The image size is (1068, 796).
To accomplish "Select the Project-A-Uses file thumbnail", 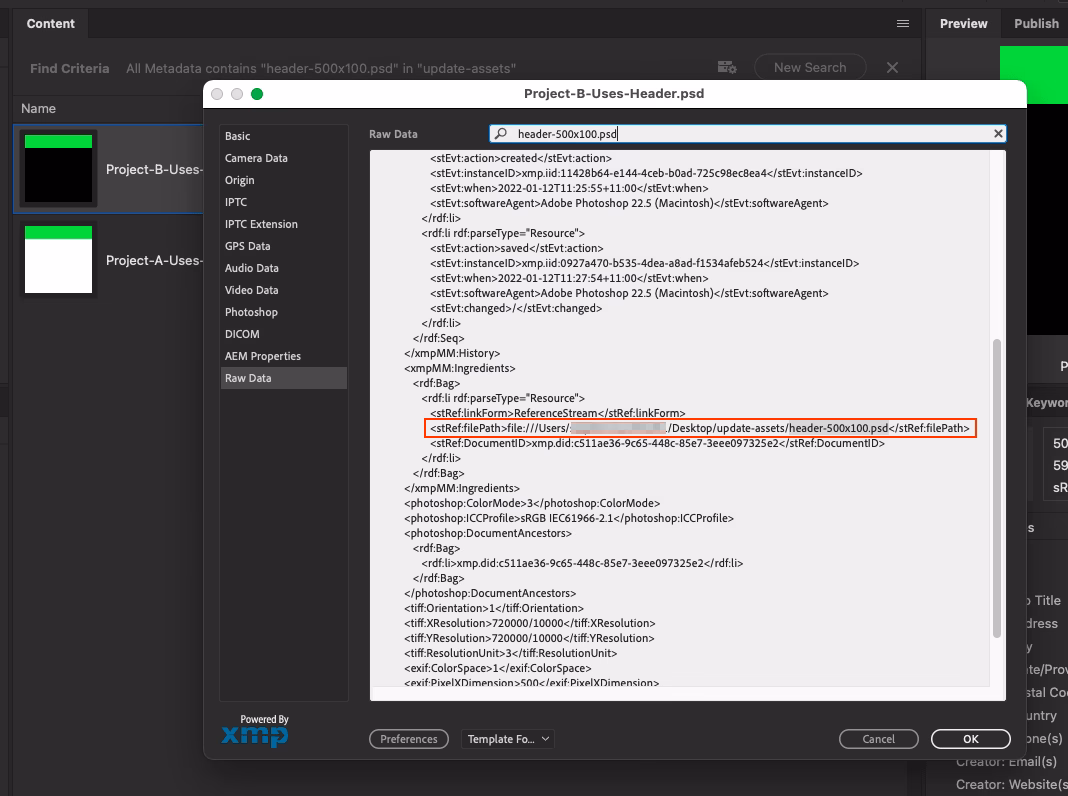I will click(57, 259).
